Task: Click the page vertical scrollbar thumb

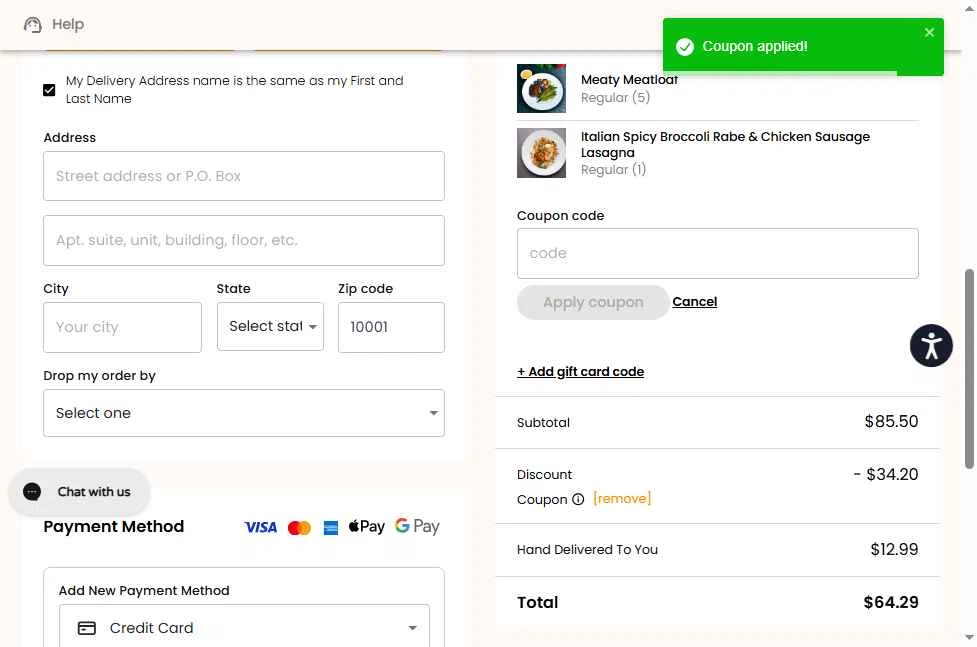Action: click(x=969, y=368)
